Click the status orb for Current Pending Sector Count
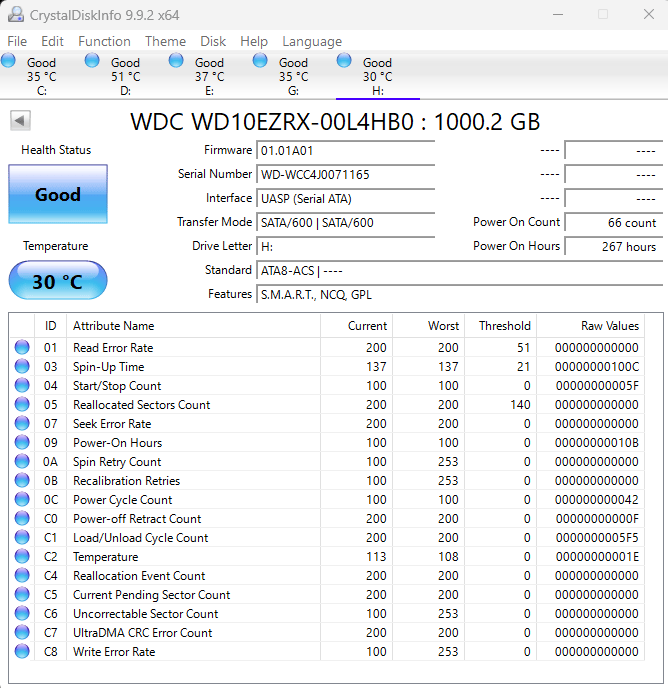The image size is (668, 688). 22,595
